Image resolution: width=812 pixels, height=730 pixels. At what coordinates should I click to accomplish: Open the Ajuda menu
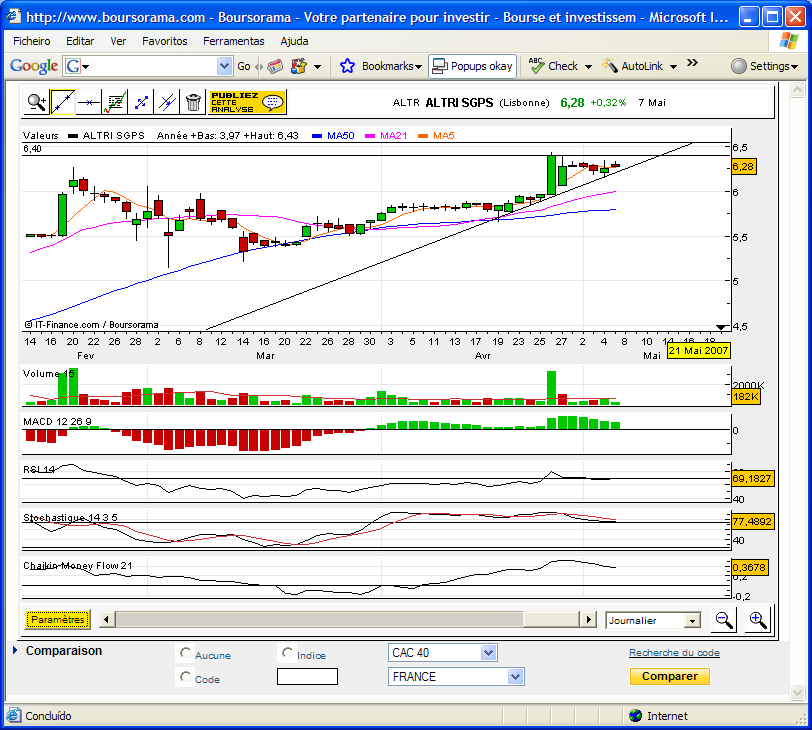coord(294,41)
